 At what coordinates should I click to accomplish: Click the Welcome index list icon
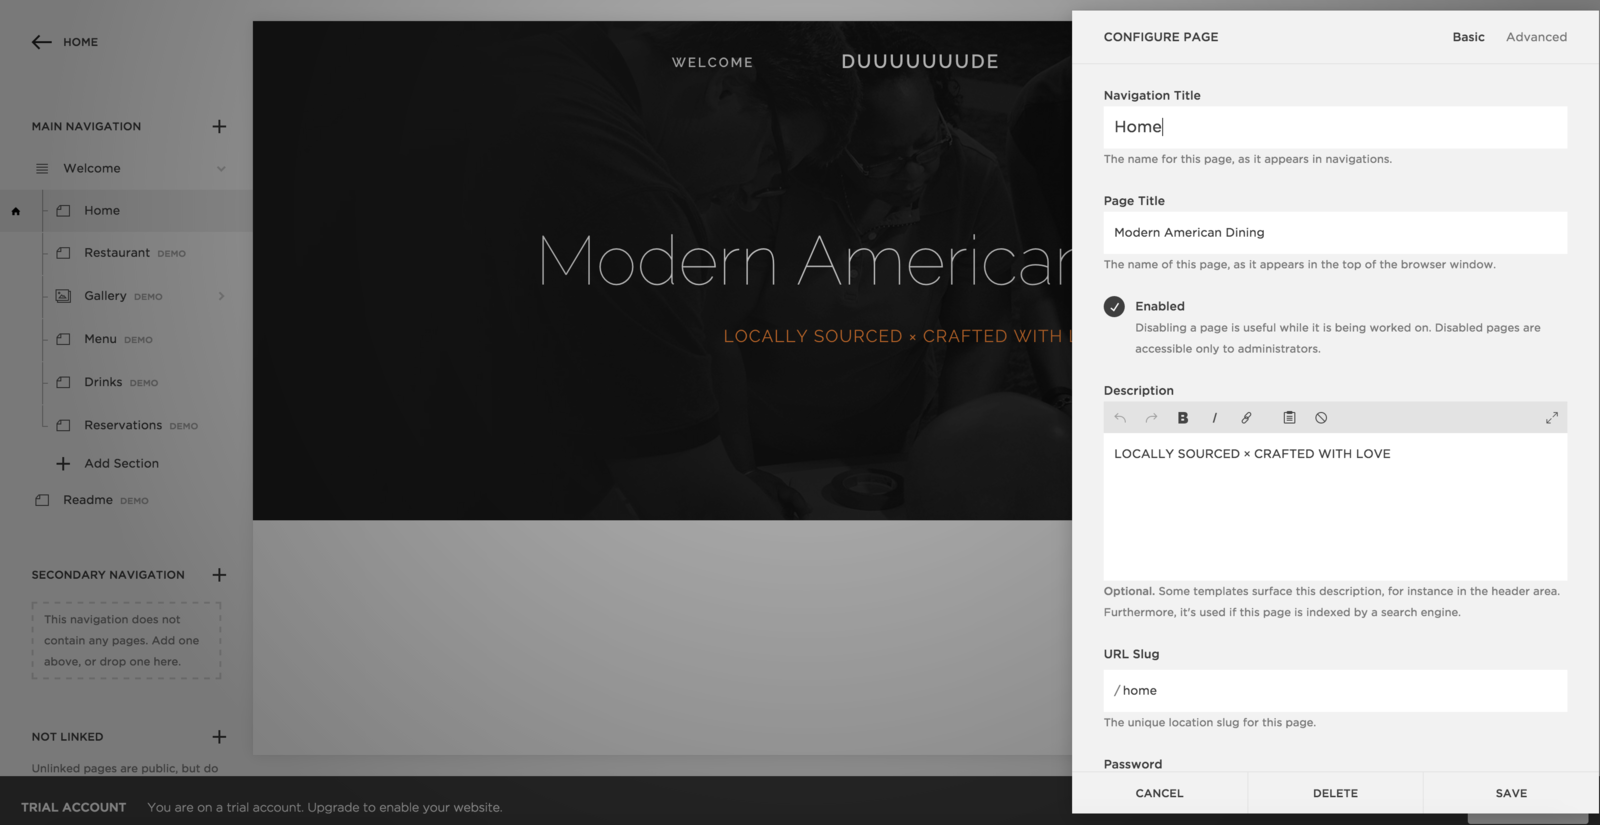coord(42,168)
